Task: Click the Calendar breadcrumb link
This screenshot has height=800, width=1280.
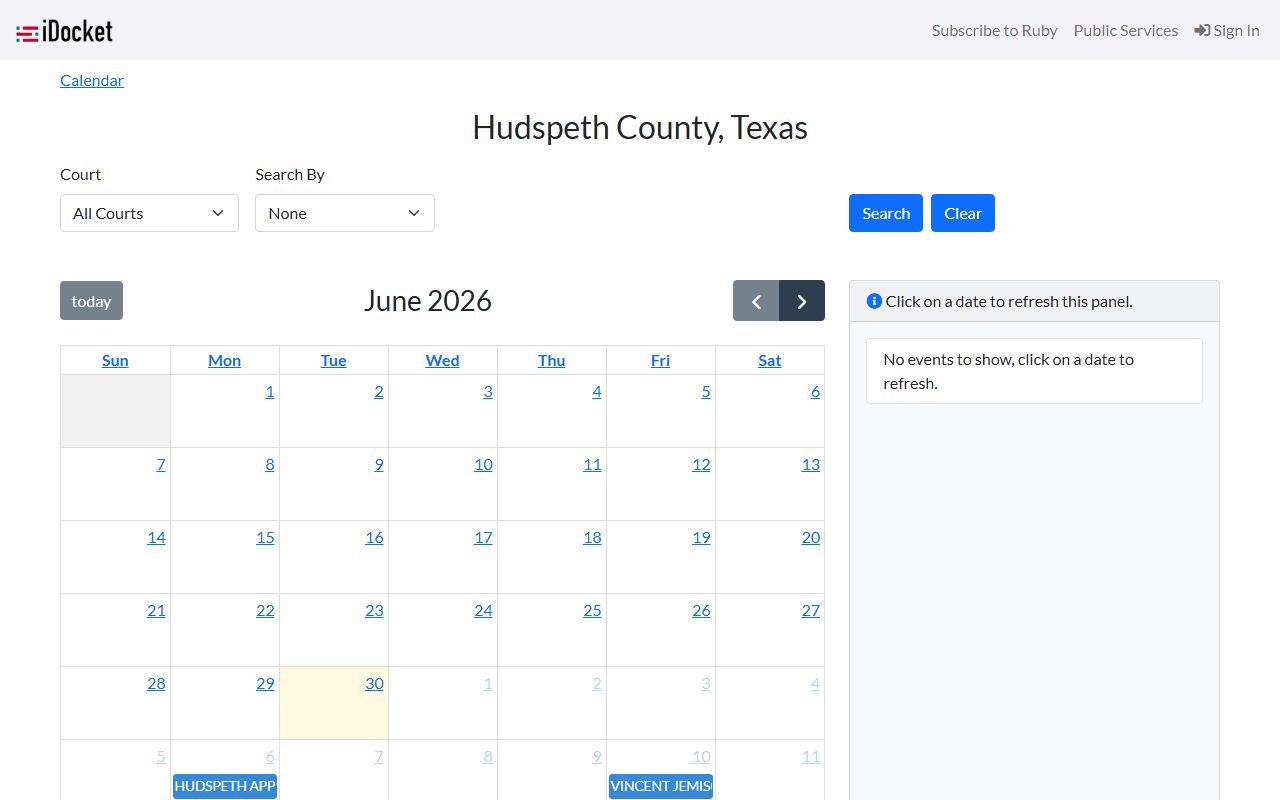Action: click(92, 80)
